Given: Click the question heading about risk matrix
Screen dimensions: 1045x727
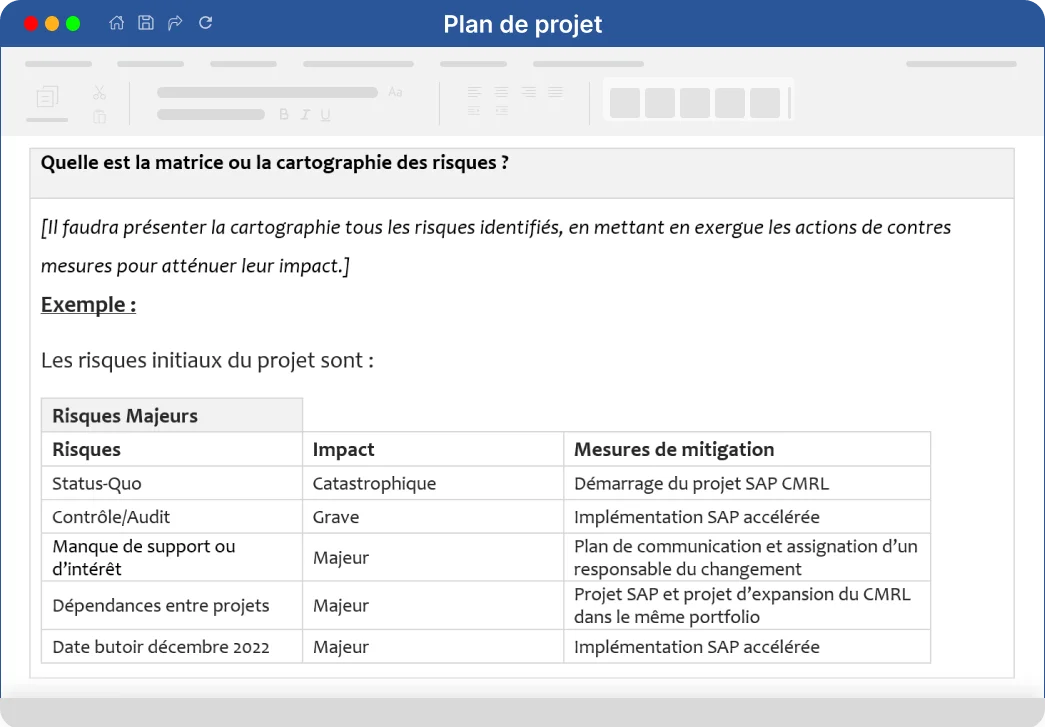Looking at the screenshot, I should [274, 162].
